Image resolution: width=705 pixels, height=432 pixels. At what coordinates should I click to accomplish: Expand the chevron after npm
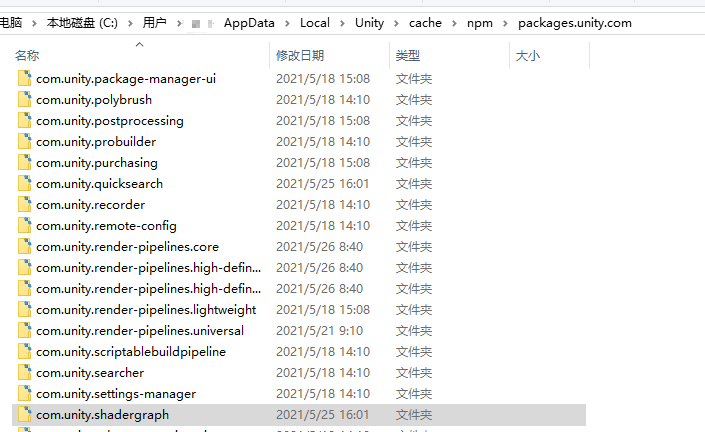(505, 23)
